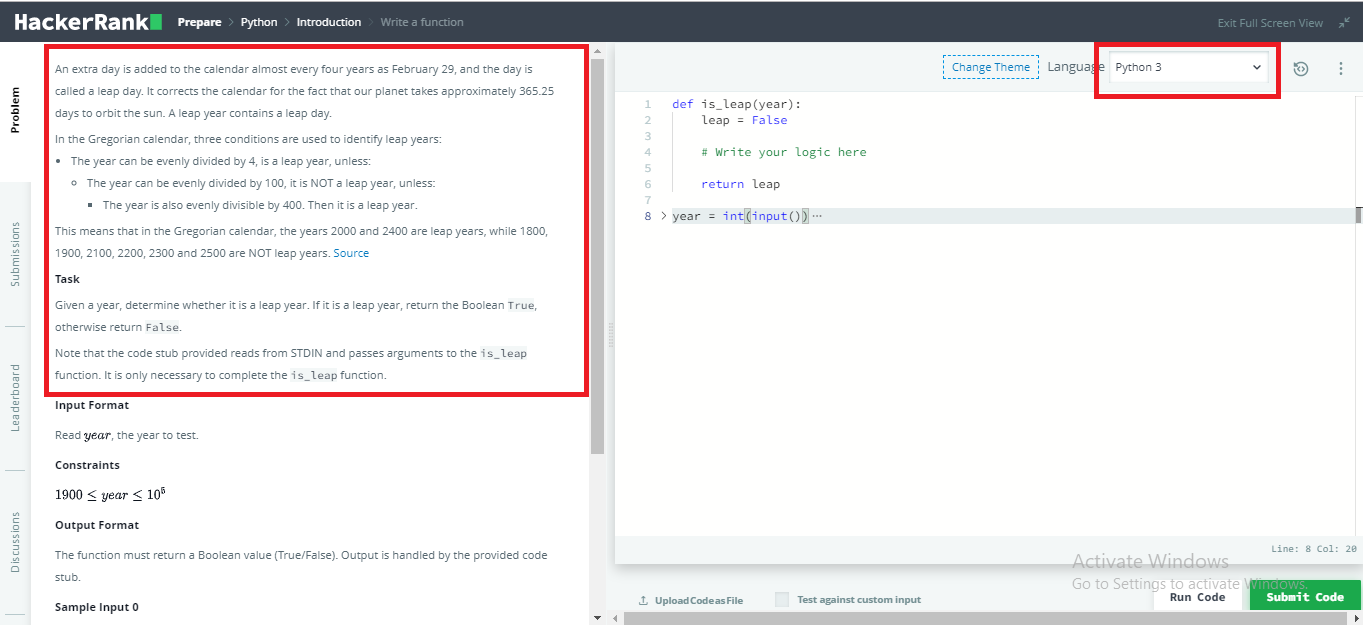Click the scroll down arrow in problem pane
This screenshot has height=625, width=1363.
(598, 617)
